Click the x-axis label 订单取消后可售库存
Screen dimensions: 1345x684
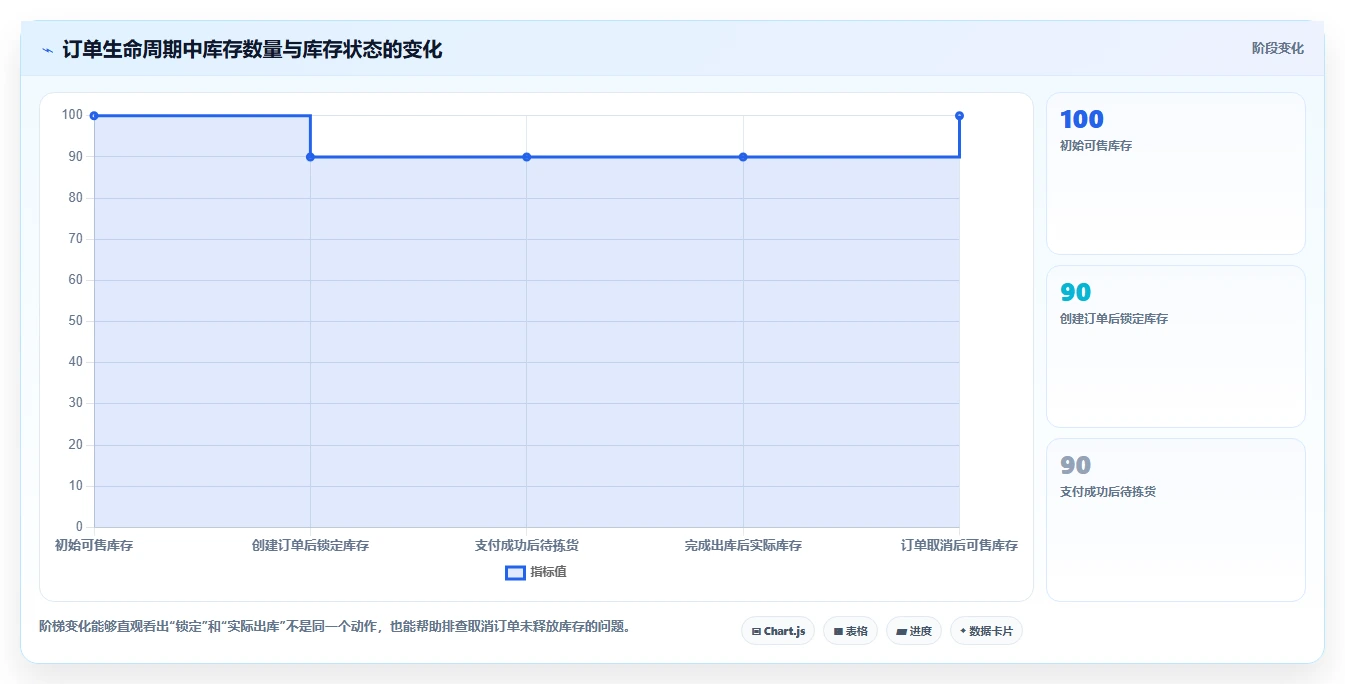pyautogui.click(x=959, y=545)
